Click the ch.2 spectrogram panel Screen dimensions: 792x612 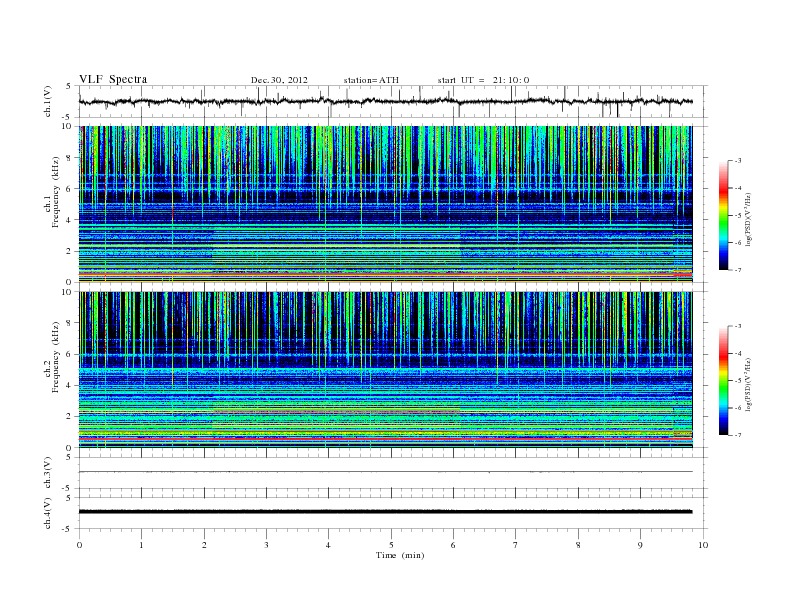[x=386, y=370]
